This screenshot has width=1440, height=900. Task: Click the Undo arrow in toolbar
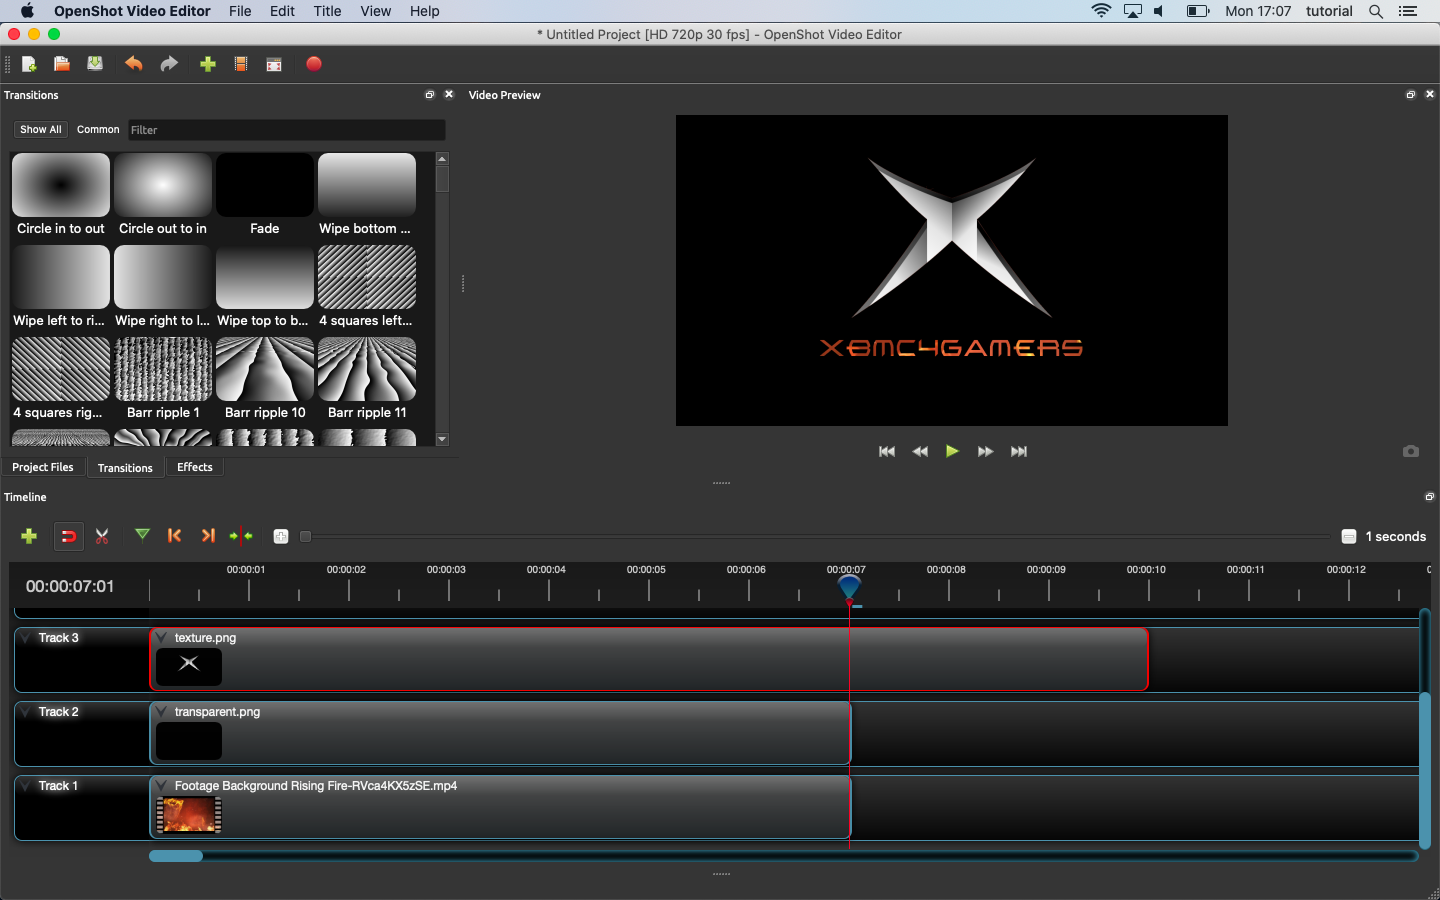pos(133,64)
